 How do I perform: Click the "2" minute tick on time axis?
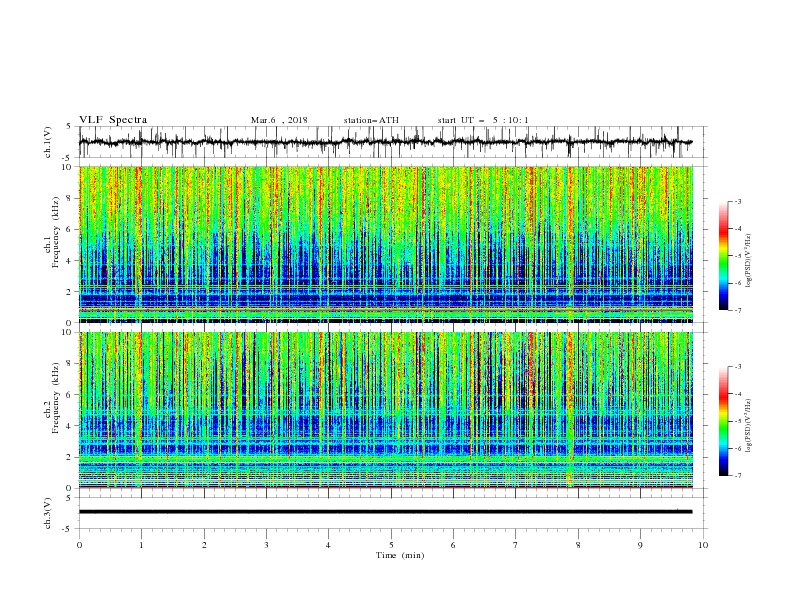[x=204, y=545]
